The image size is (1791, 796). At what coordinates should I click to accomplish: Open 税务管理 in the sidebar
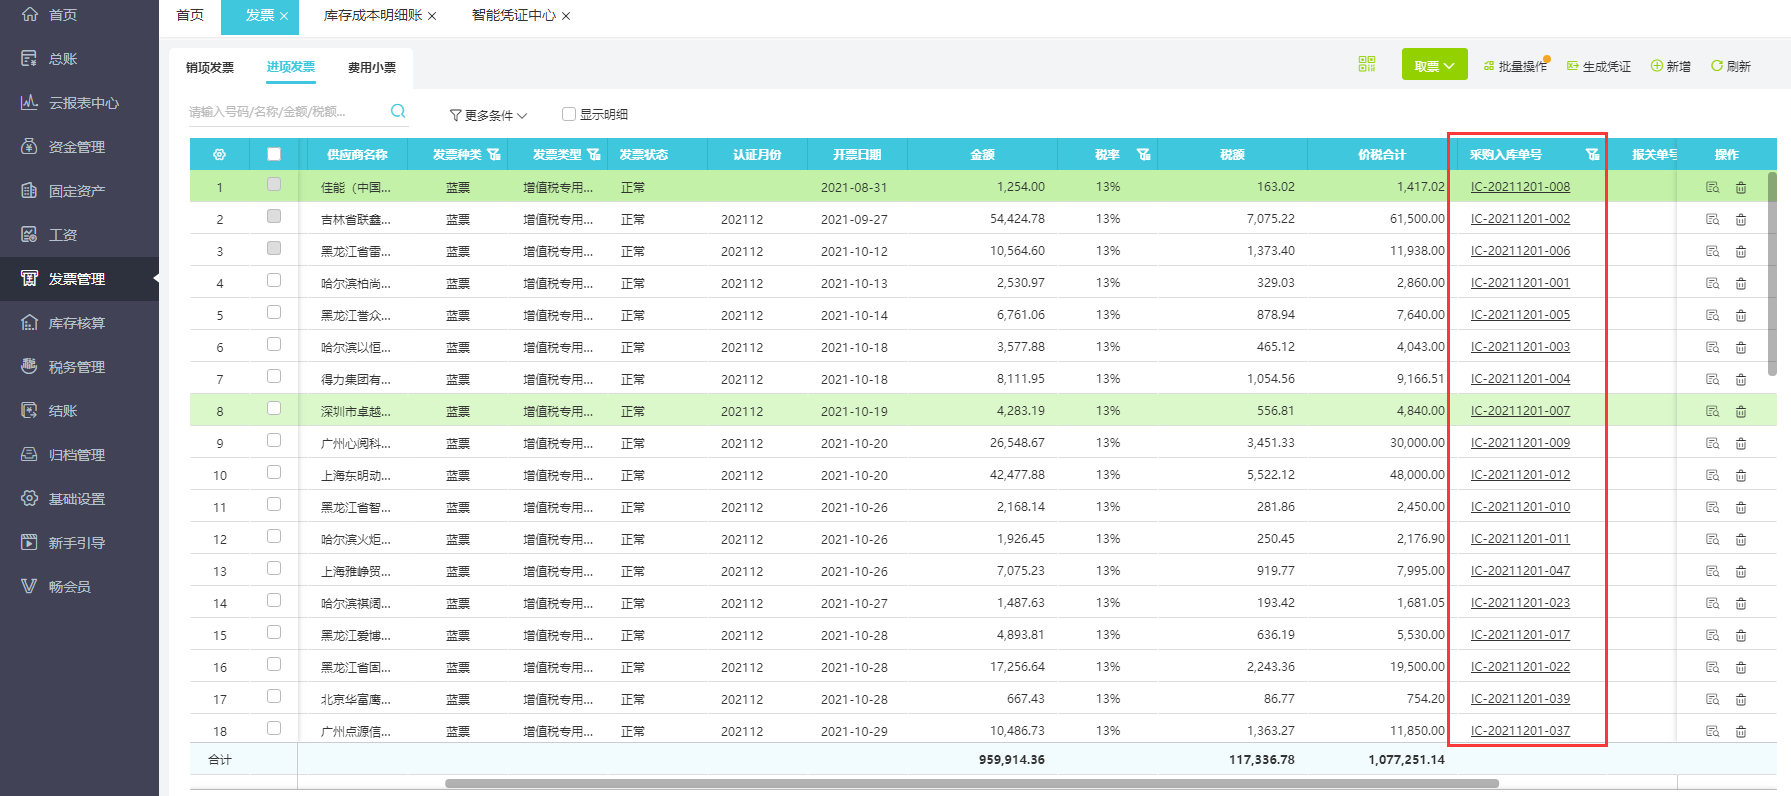tap(77, 367)
